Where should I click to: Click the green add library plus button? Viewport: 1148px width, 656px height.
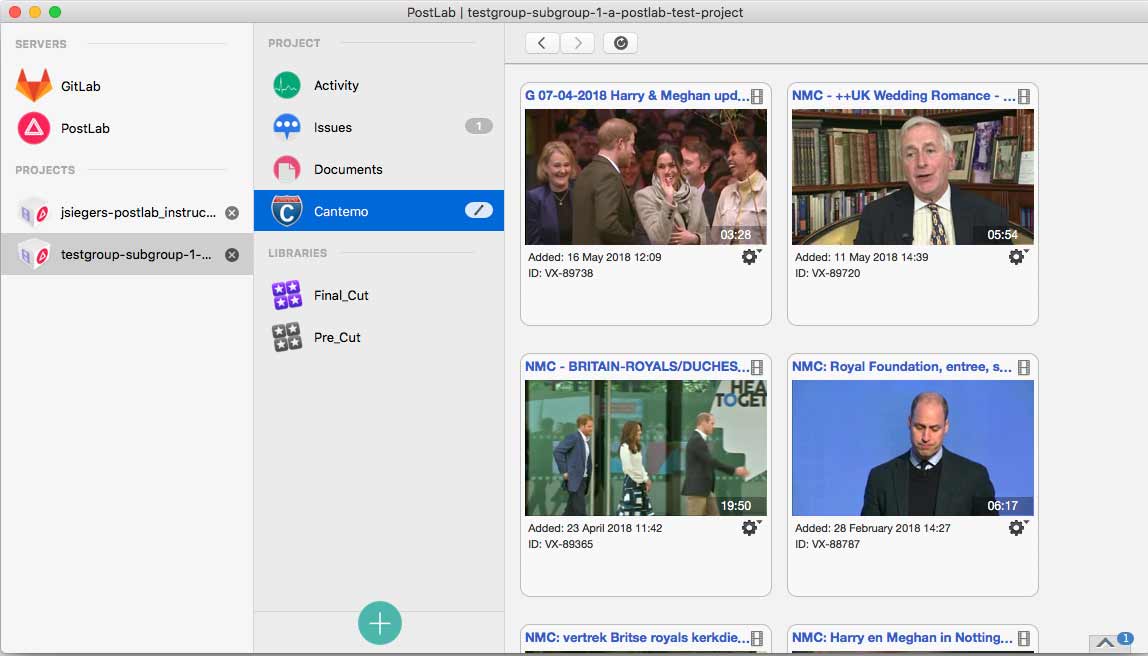pyautogui.click(x=380, y=623)
